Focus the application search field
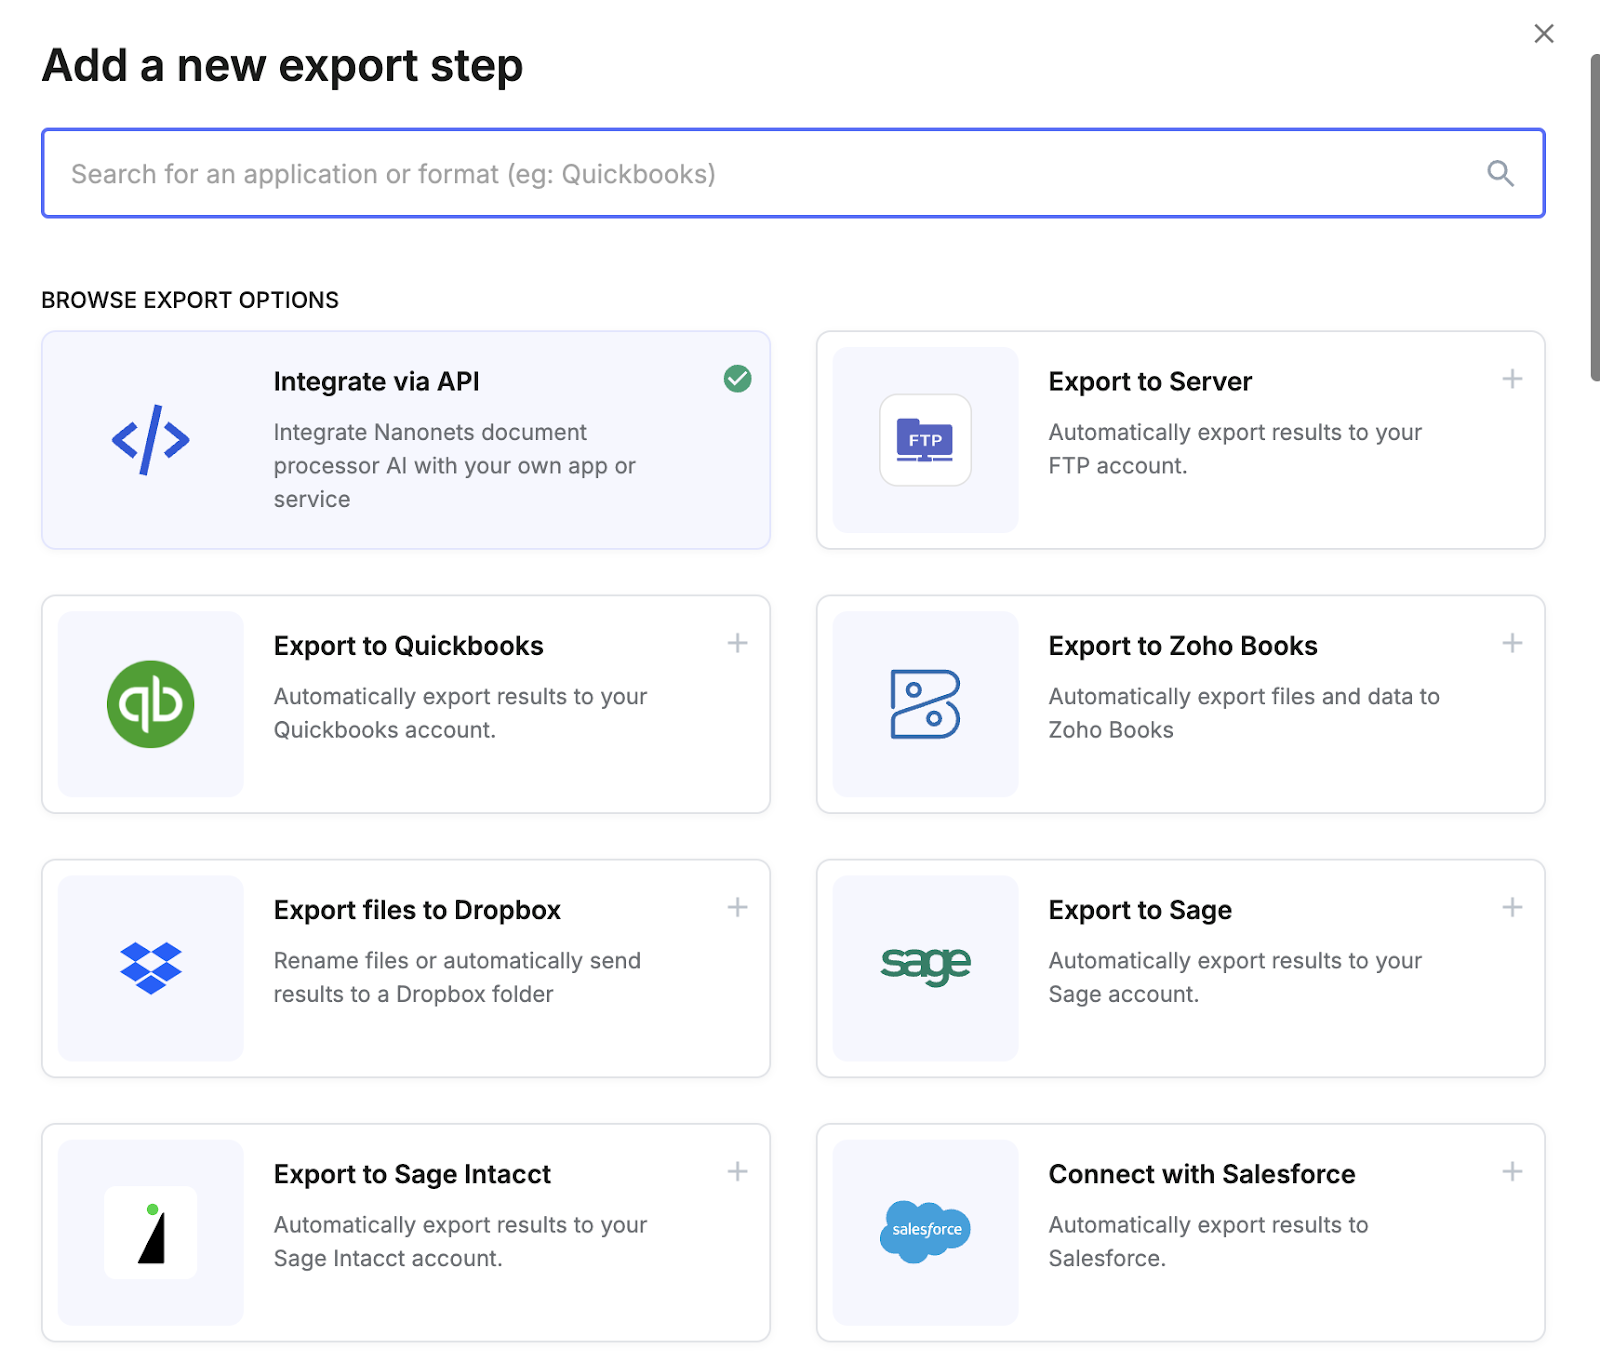1600x1362 pixels. pyautogui.click(x=793, y=173)
